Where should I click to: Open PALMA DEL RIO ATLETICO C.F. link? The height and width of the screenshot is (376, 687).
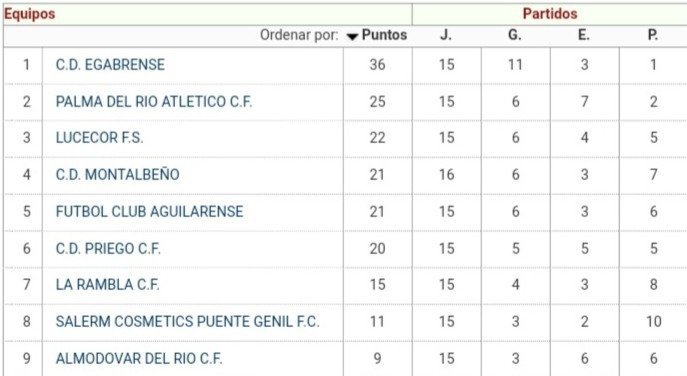(154, 102)
